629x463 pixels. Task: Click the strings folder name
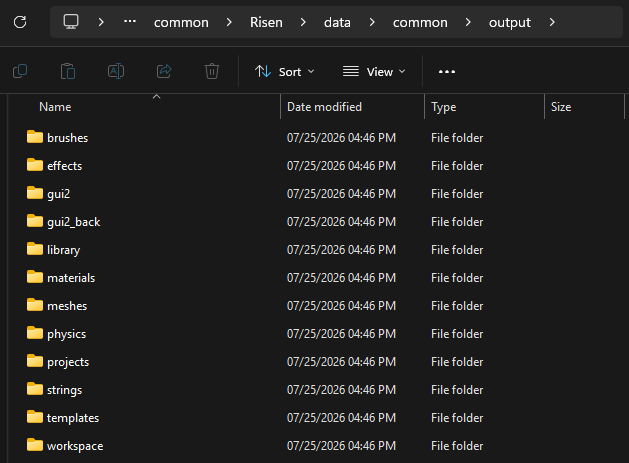pos(65,390)
